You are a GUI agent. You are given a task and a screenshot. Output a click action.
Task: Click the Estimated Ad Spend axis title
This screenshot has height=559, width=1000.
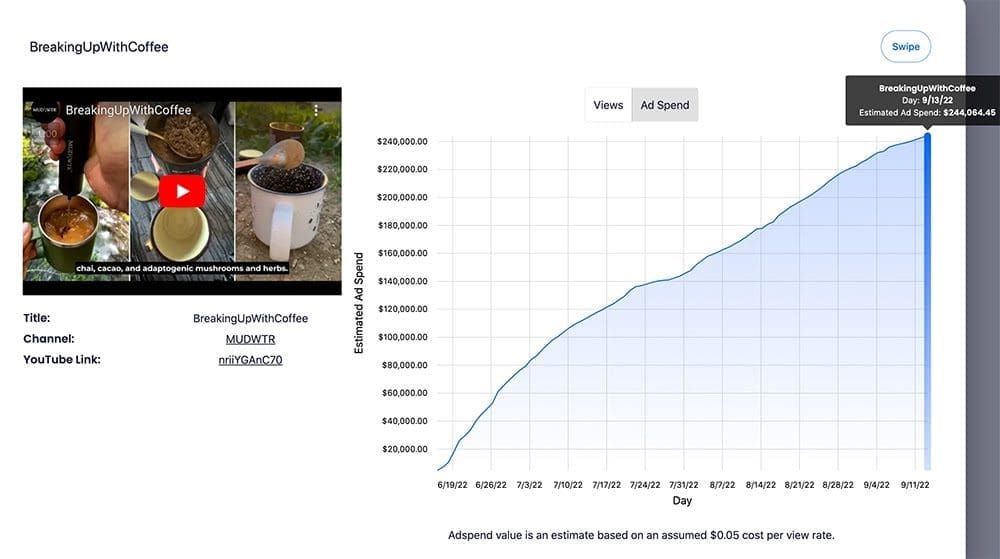[x=359, y=303]
